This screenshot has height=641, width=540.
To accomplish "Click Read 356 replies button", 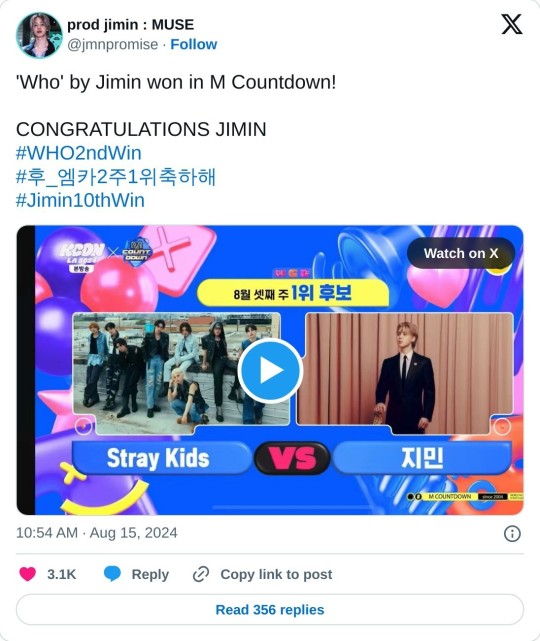I will tap(270, 610).
